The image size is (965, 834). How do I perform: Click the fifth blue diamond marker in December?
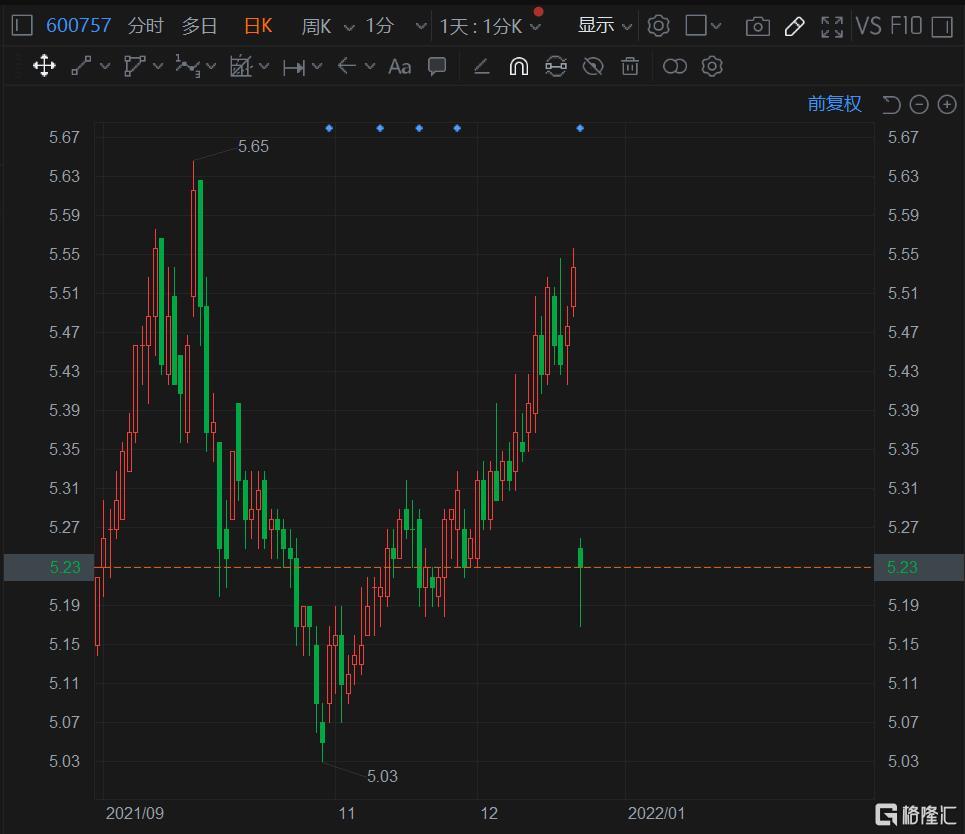[x=580, y=128]
